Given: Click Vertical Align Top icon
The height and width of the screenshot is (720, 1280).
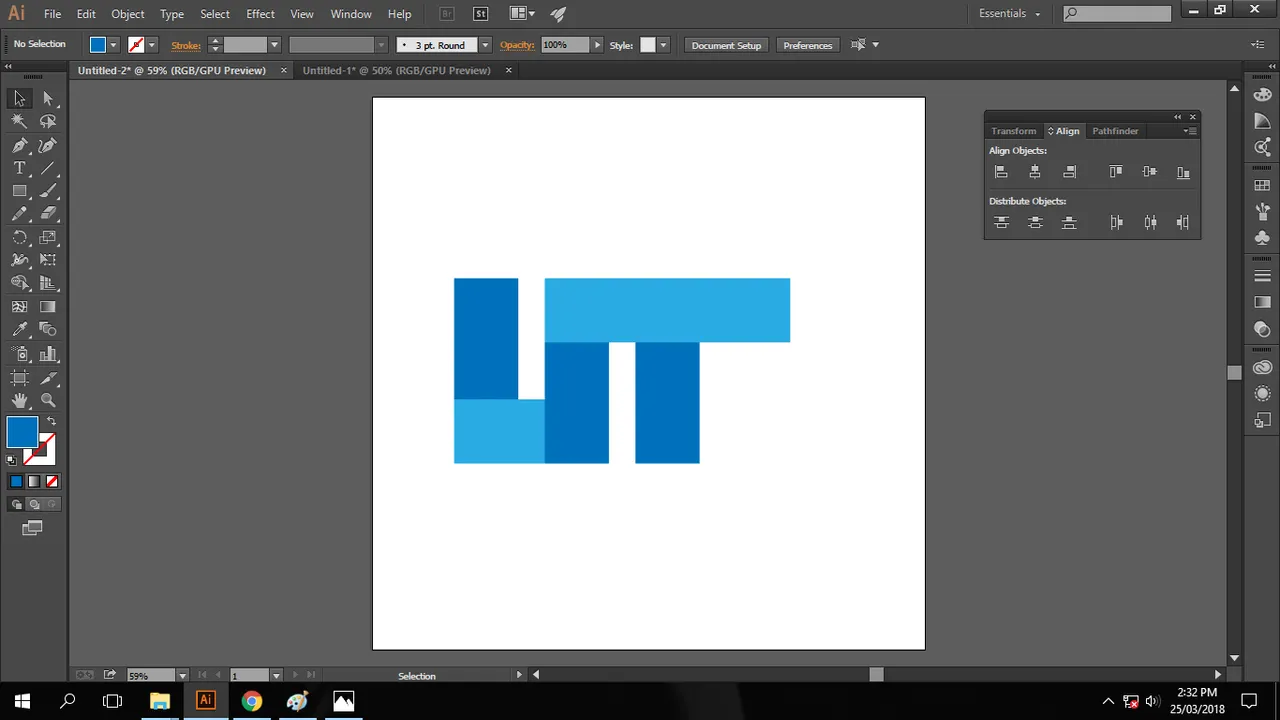Looking at the screenshot, I should click(x=1116, y=172).
